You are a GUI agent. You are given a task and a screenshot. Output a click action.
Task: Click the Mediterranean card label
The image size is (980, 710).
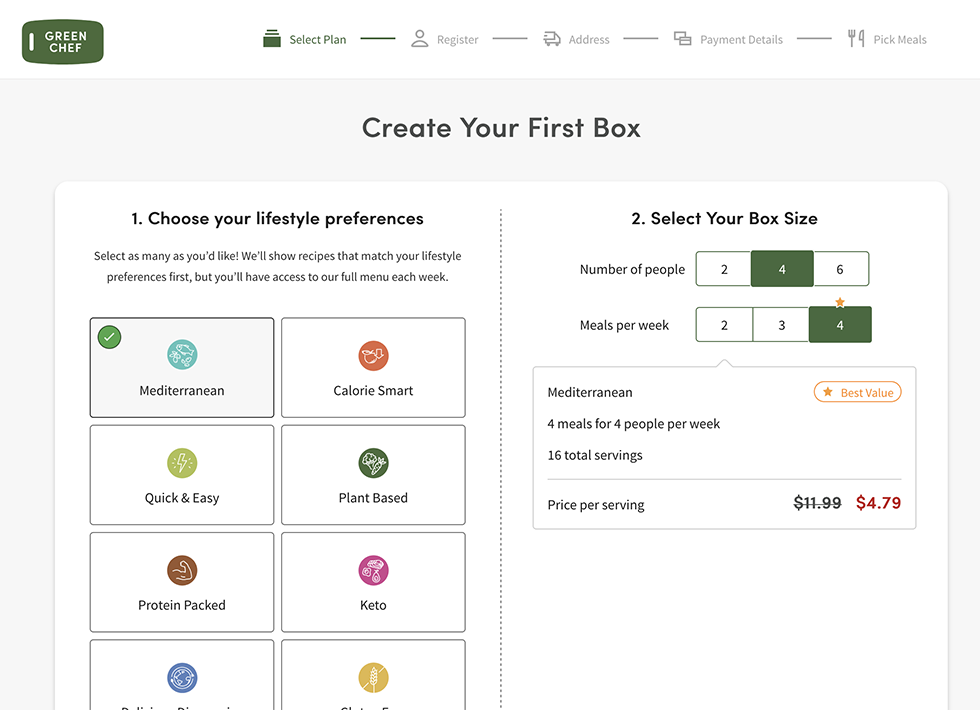(182, 391)
